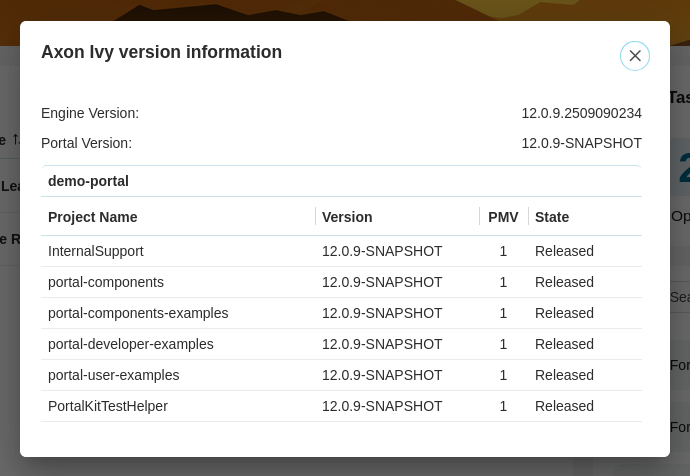Select the portal-components project name
The image size is (690, 476).
[x=106, y=282]
